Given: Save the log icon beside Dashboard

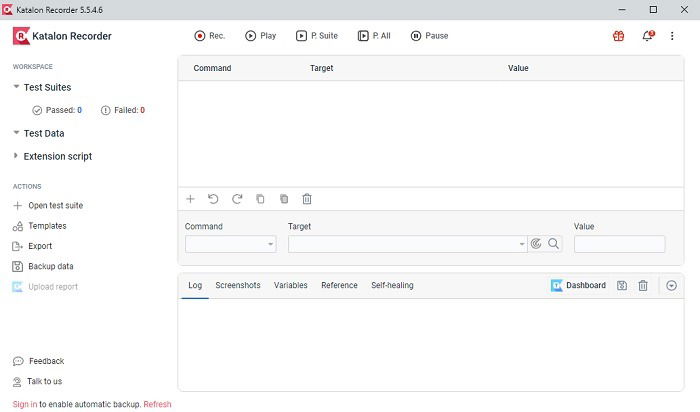Looking at the screenshot, I should click(622, 286).
